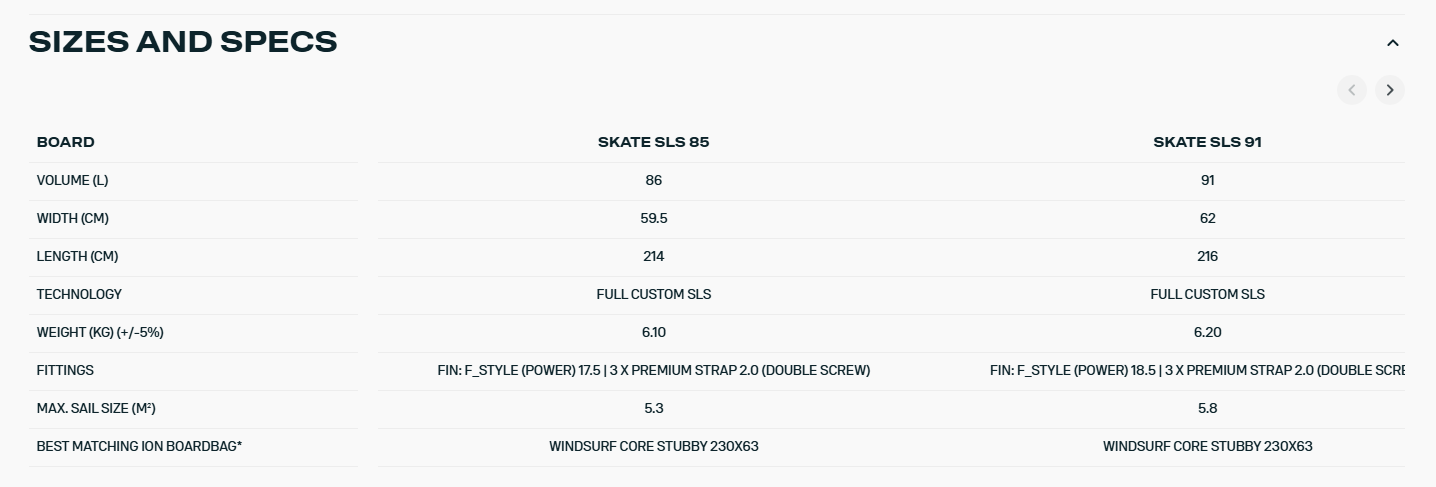Click the Best Matching ION Boardbag label
This screenshot has width=1436, height=487.
click(x=139, y=446)
